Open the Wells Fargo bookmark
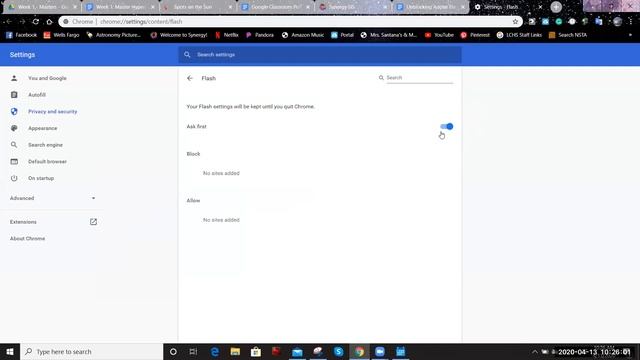 pos(62,35)
